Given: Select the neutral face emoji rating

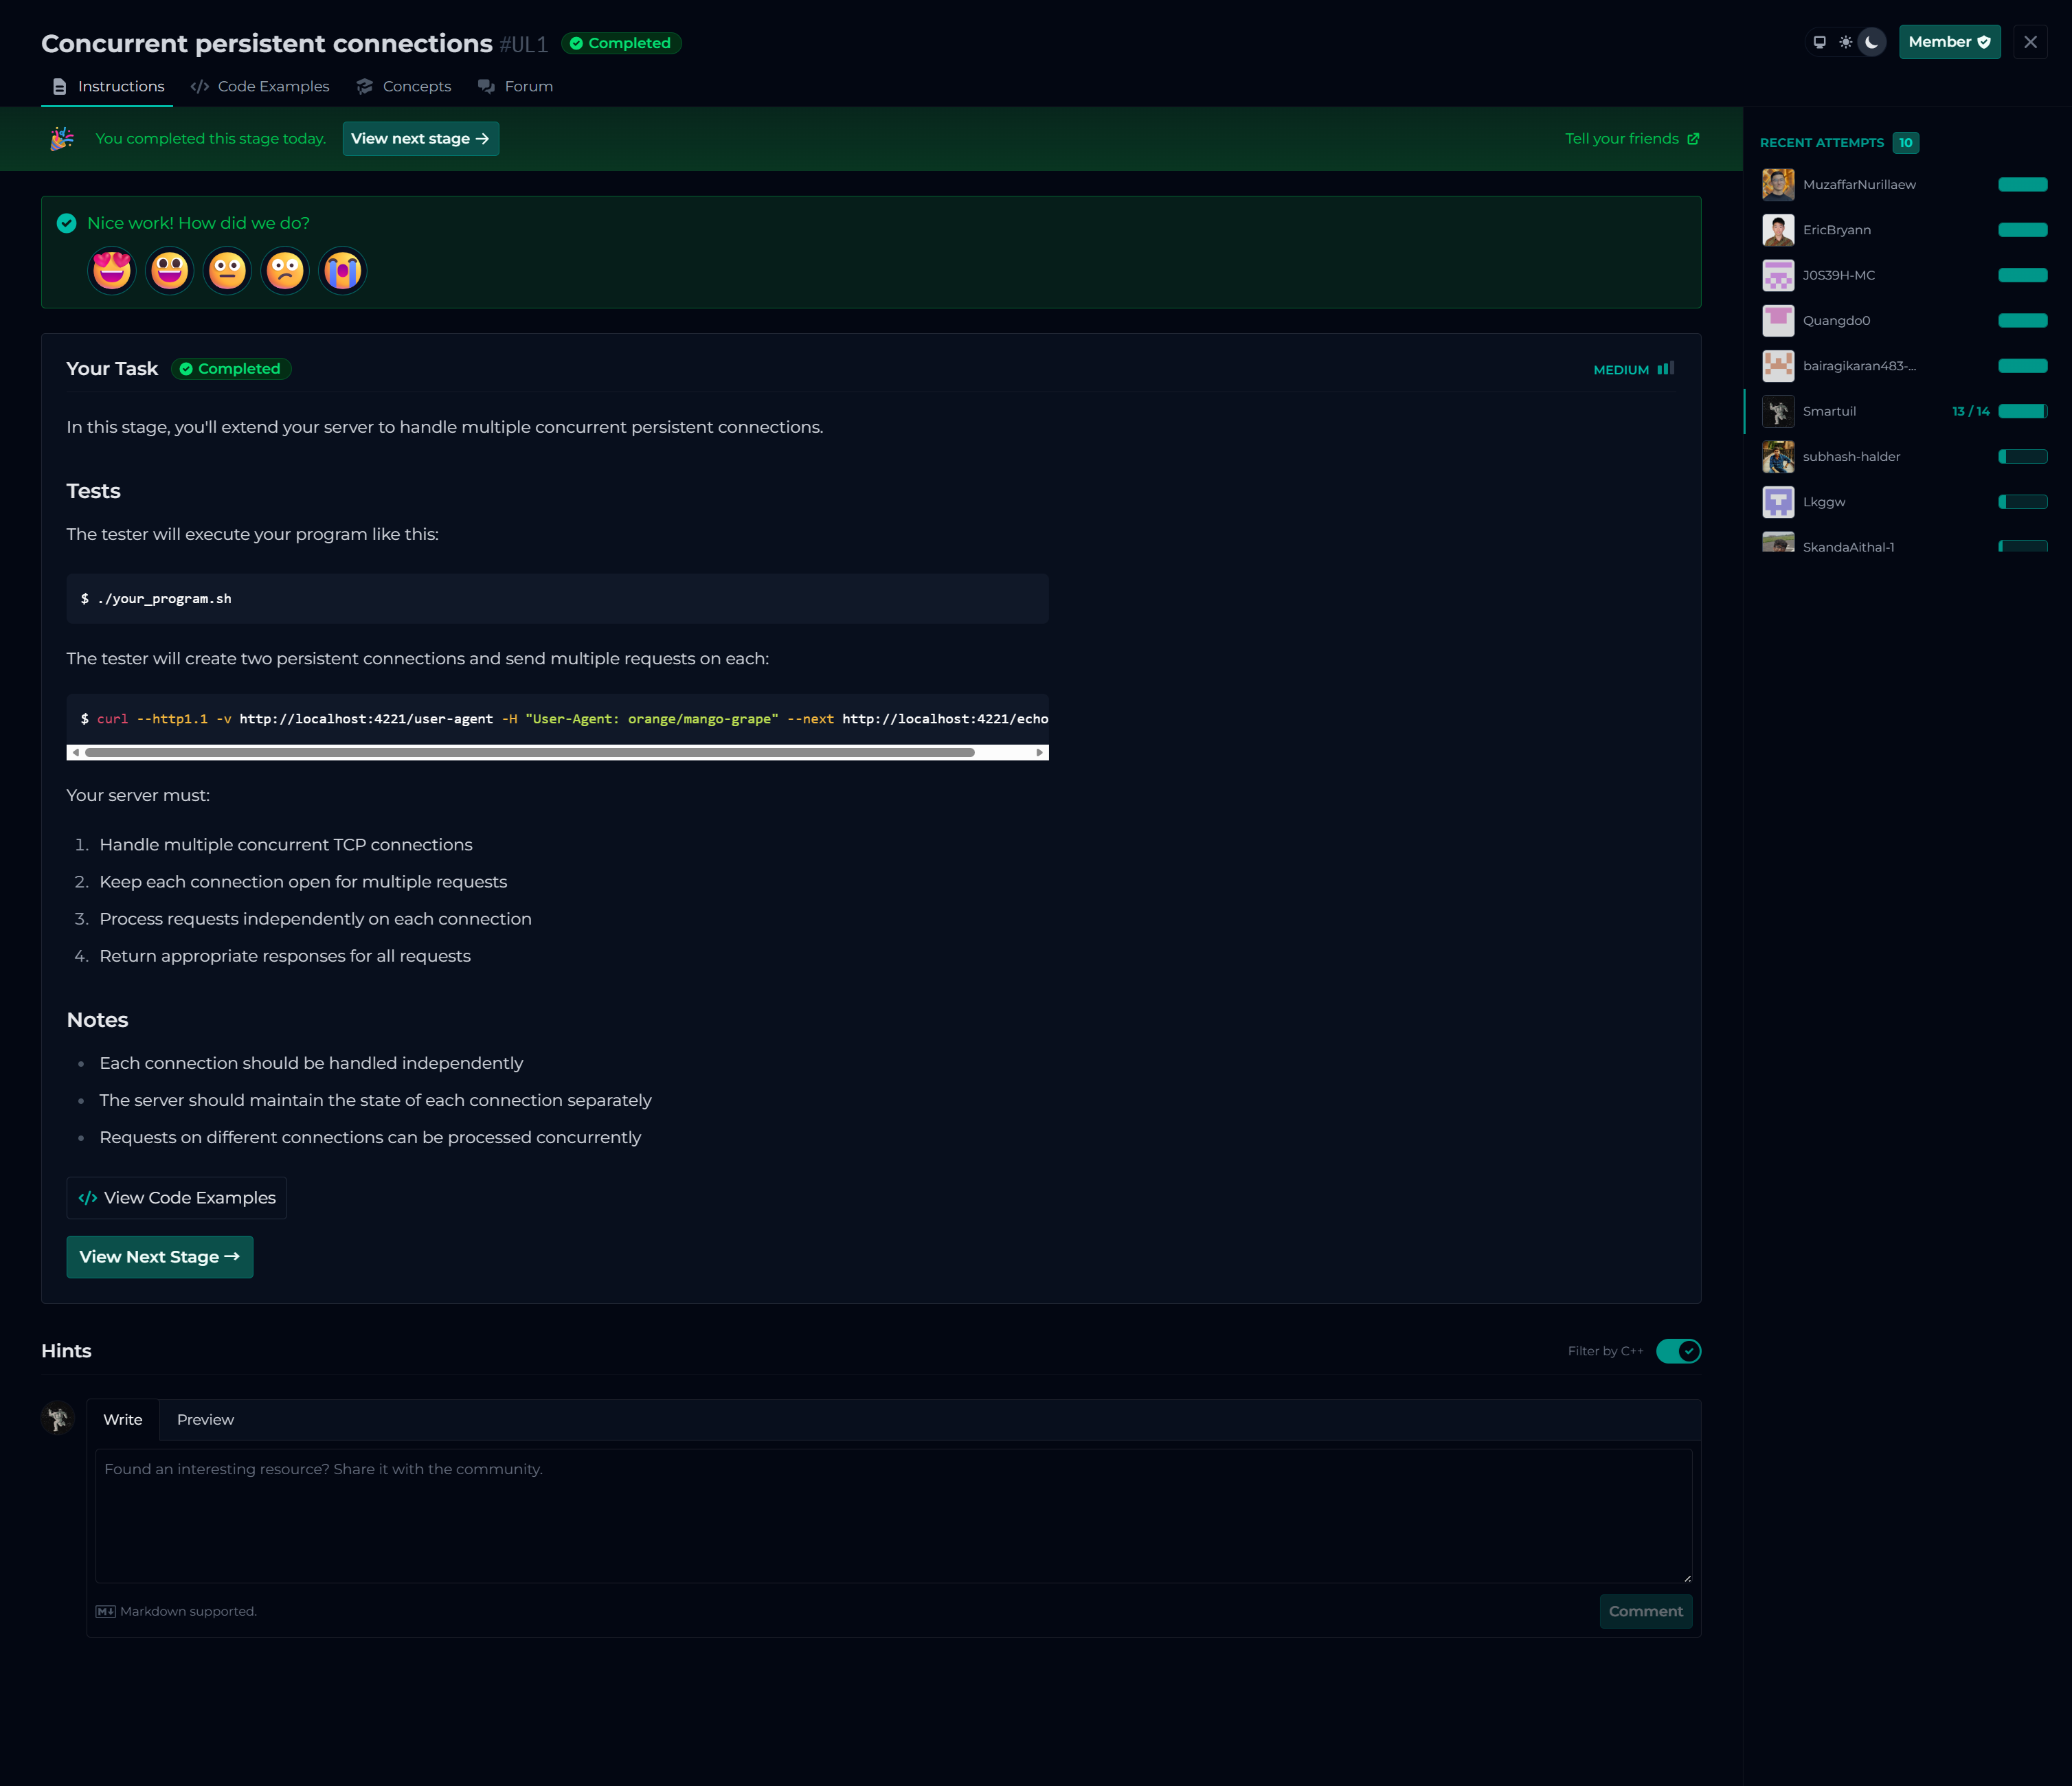Looking at the screenshot, I should coord(228,271).
